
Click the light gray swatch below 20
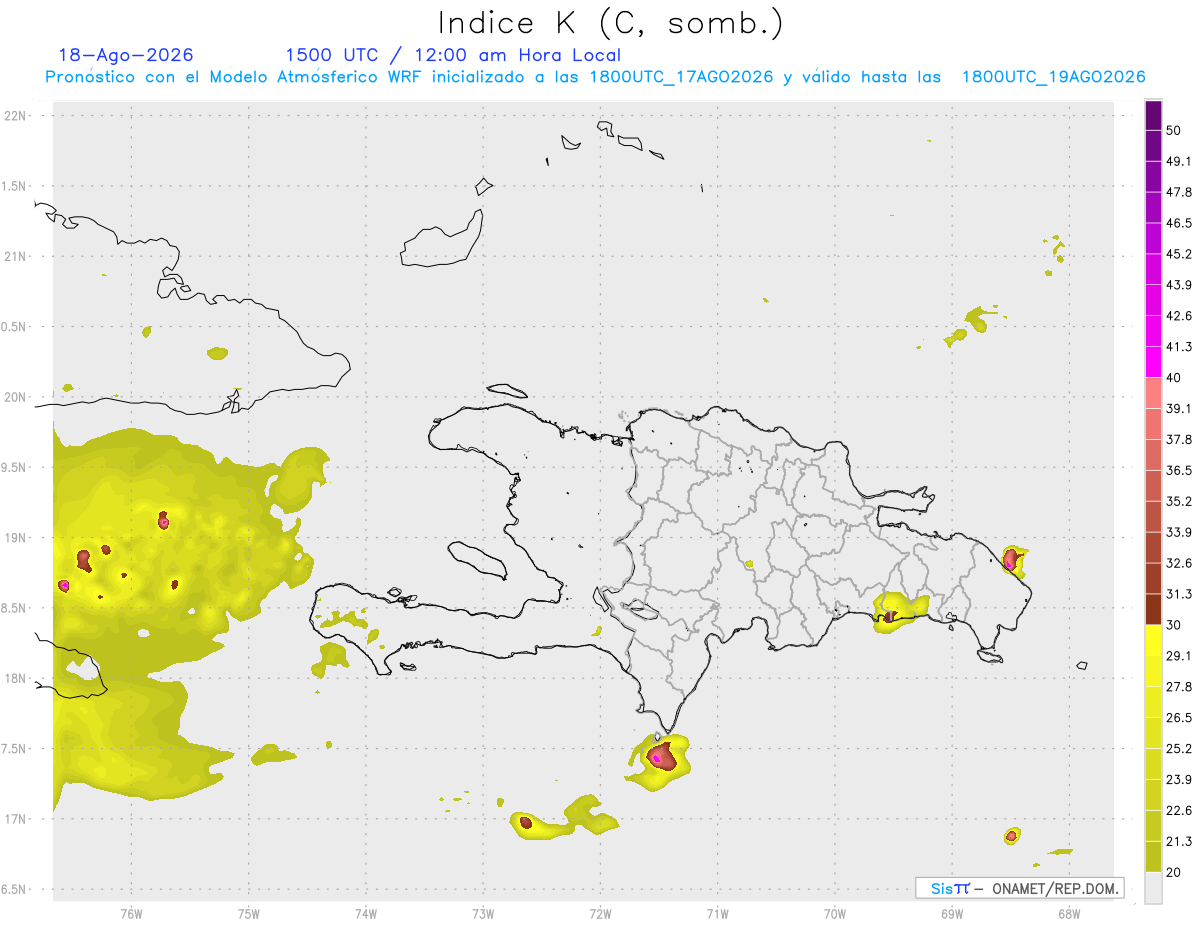click(1154, 887)
